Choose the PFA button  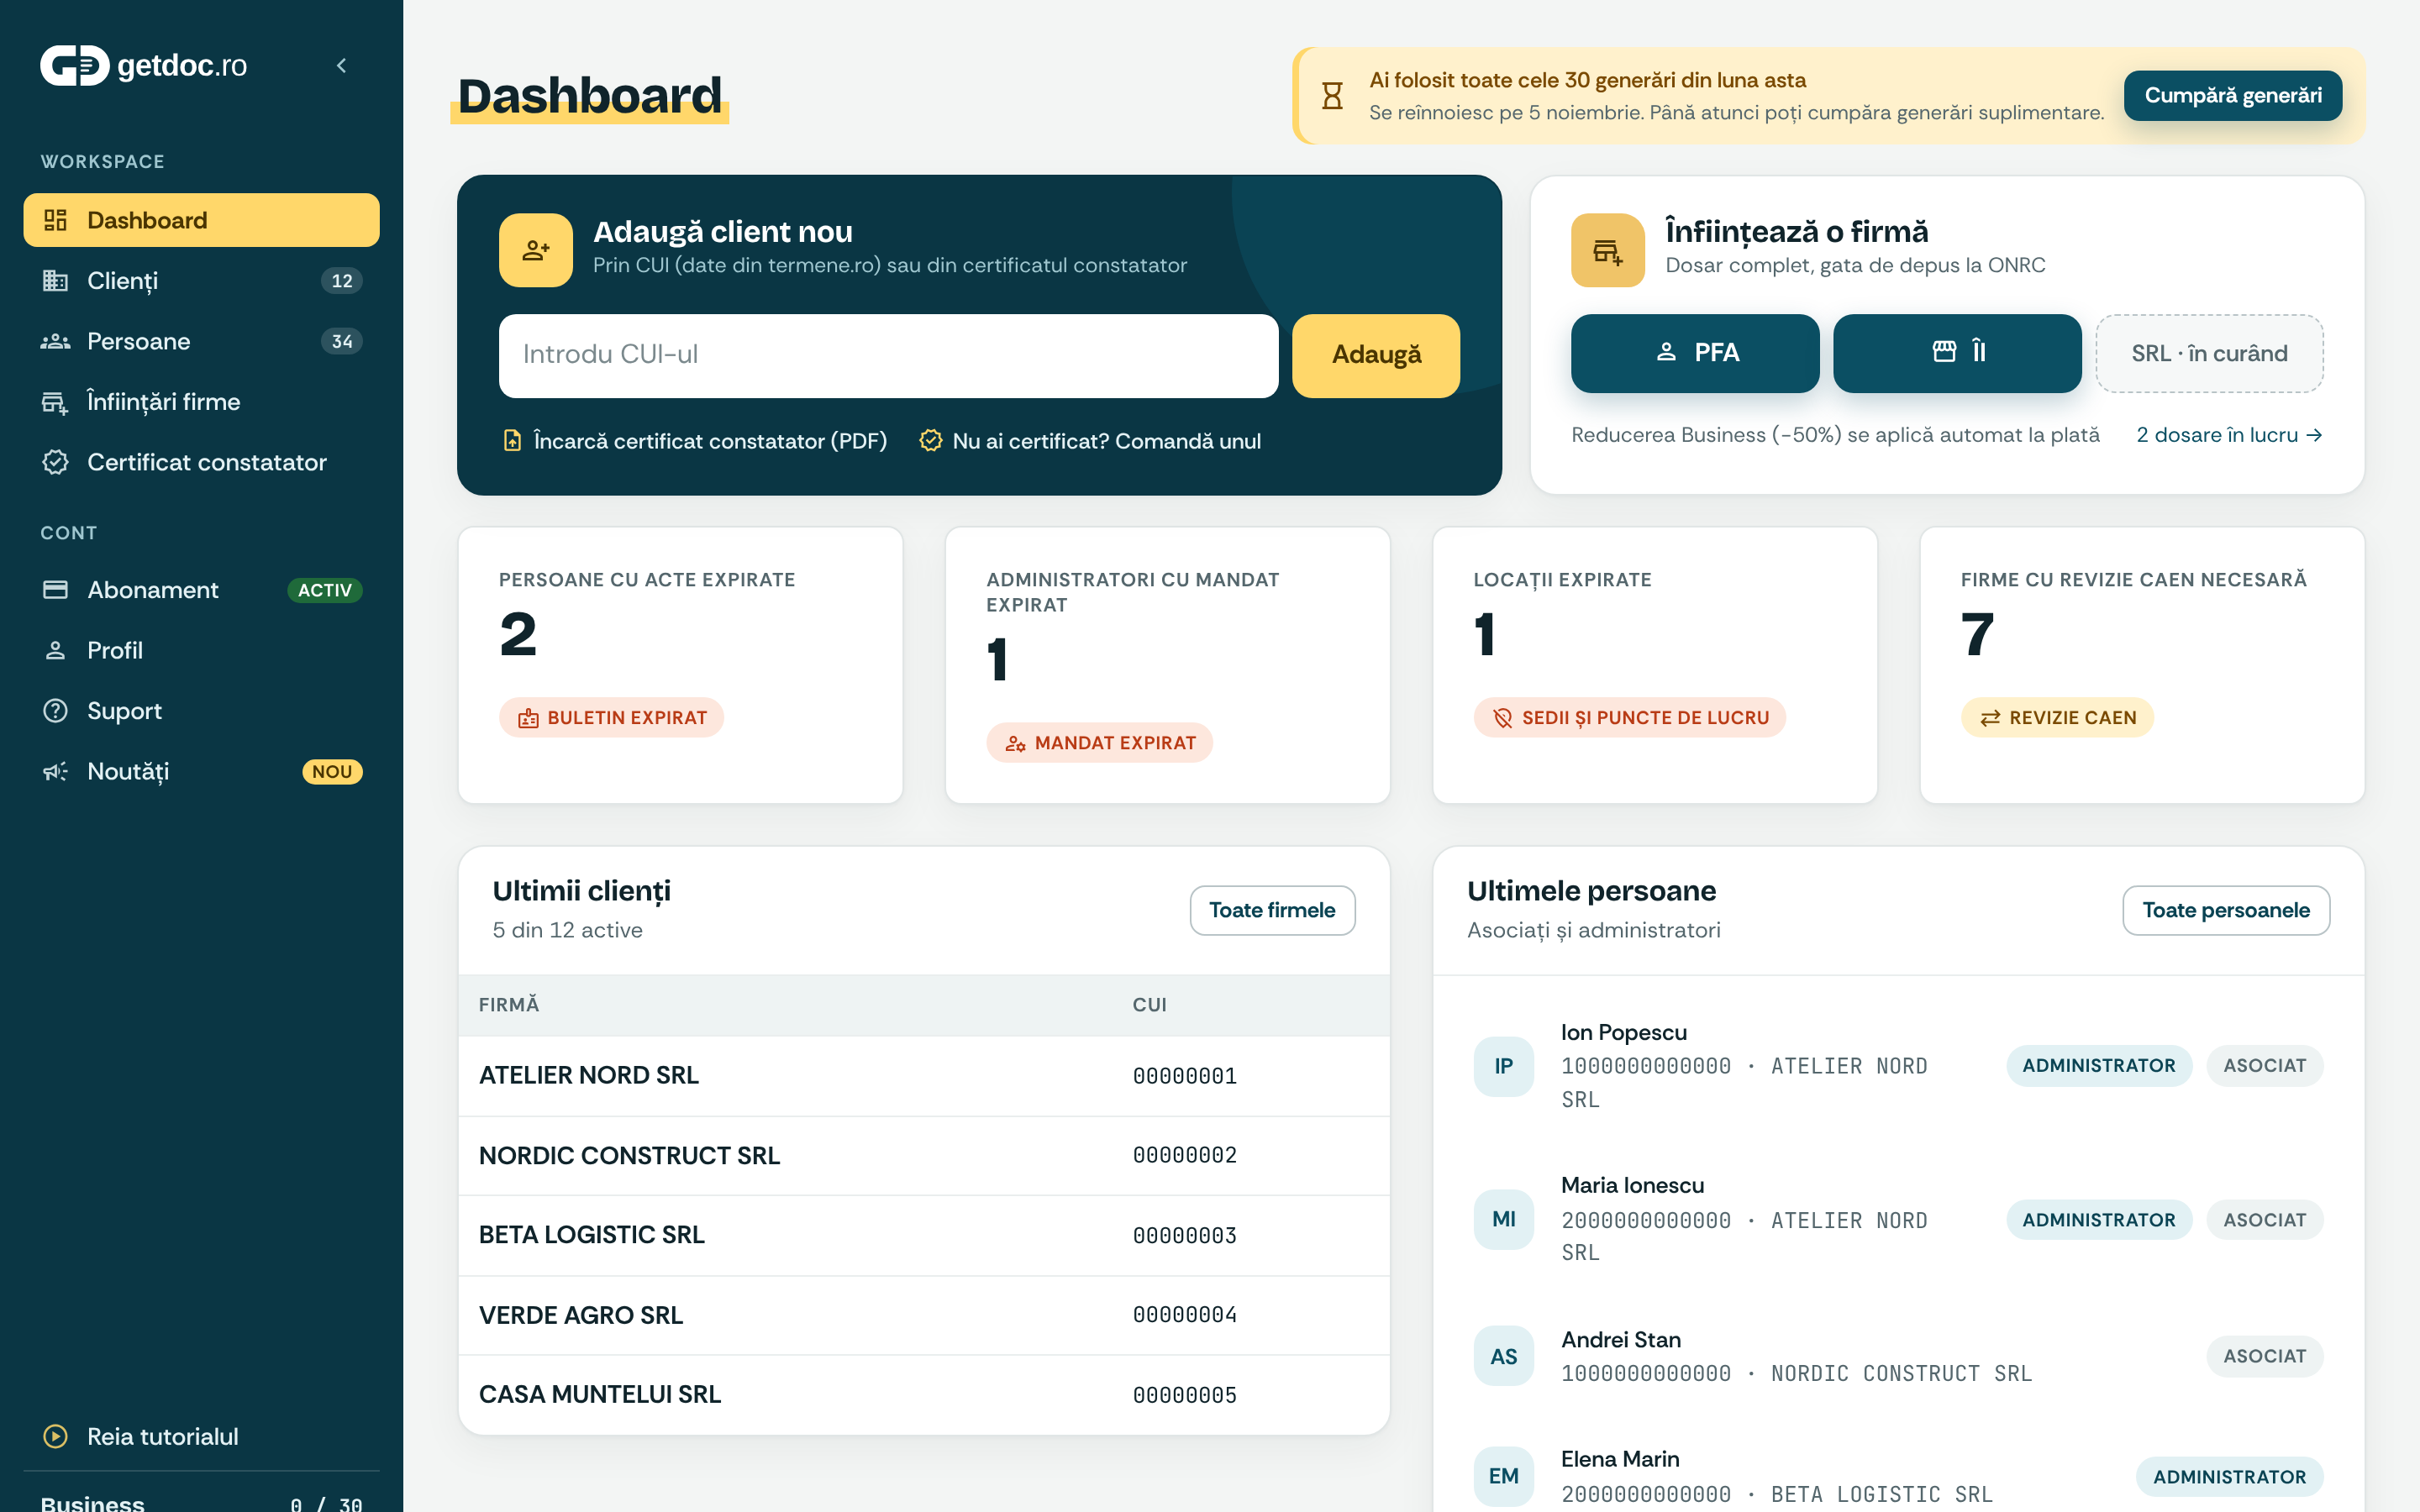pos(1695,353)
